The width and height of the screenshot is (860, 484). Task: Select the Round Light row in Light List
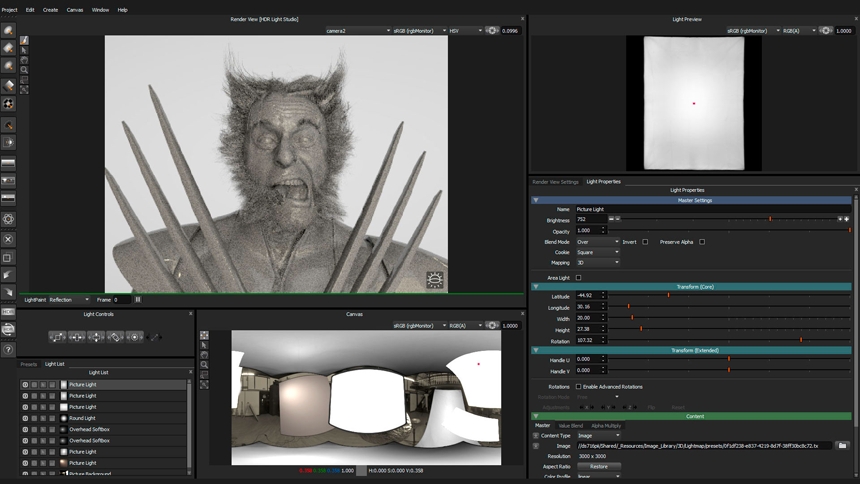[103, 418]
